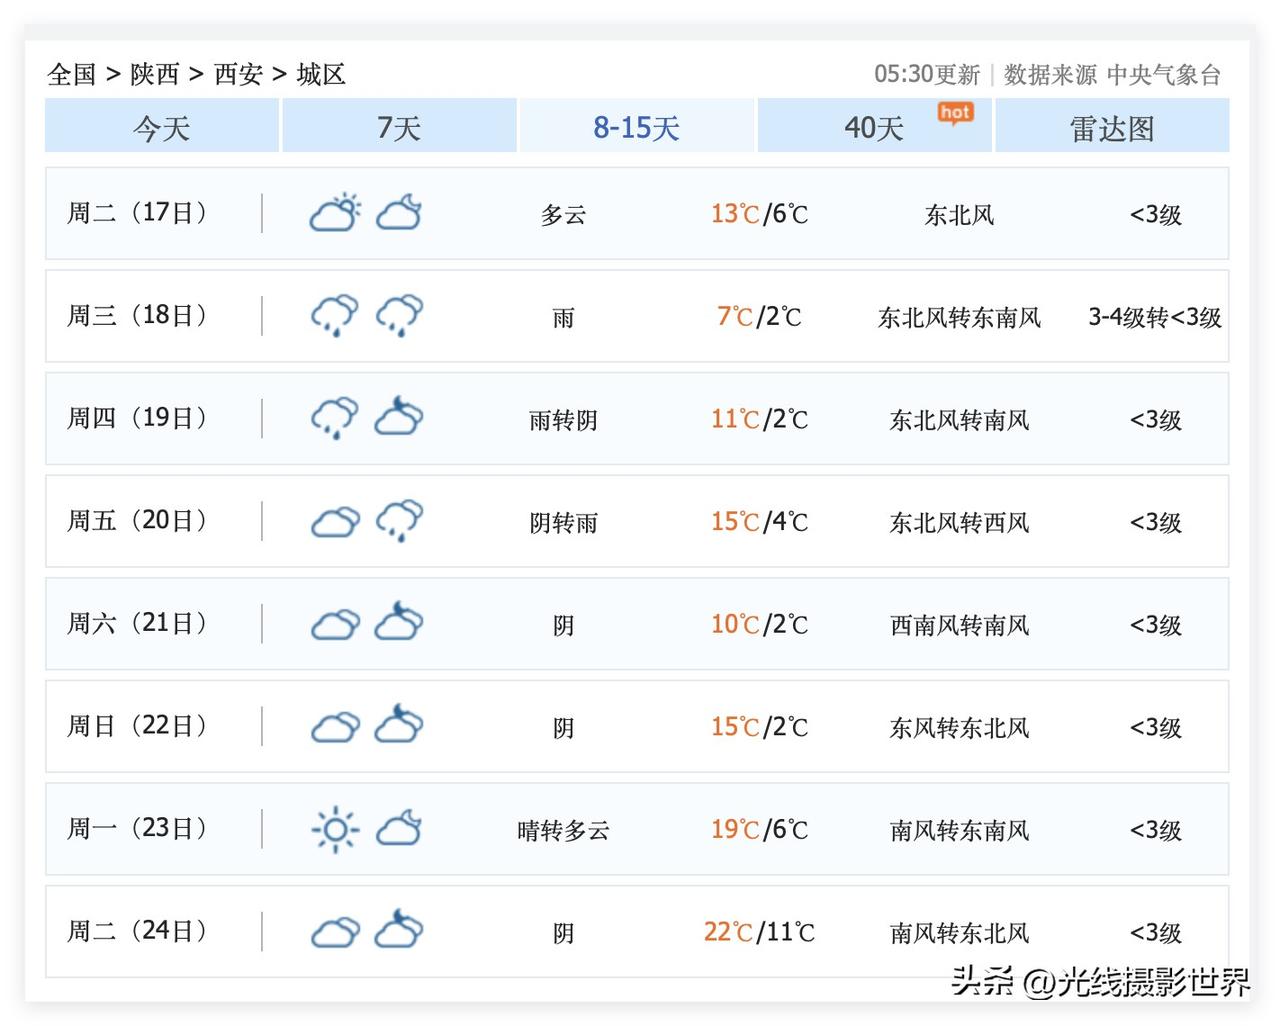Click the 19℃/6℃ temperature
The width and height of the screenshot is (1280, 1026).
coord(759,830)
